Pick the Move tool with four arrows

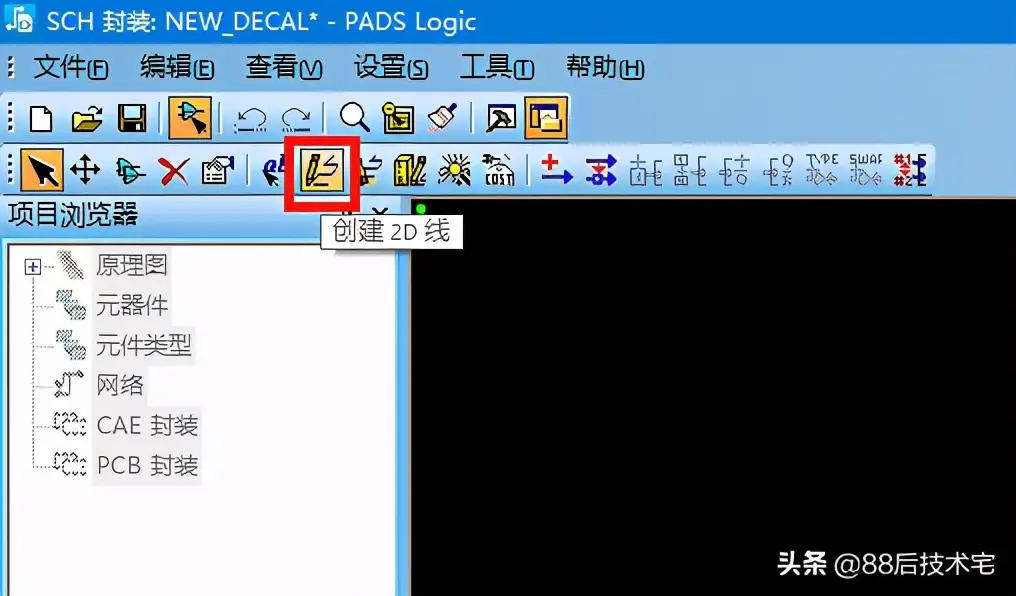[86, 171]
